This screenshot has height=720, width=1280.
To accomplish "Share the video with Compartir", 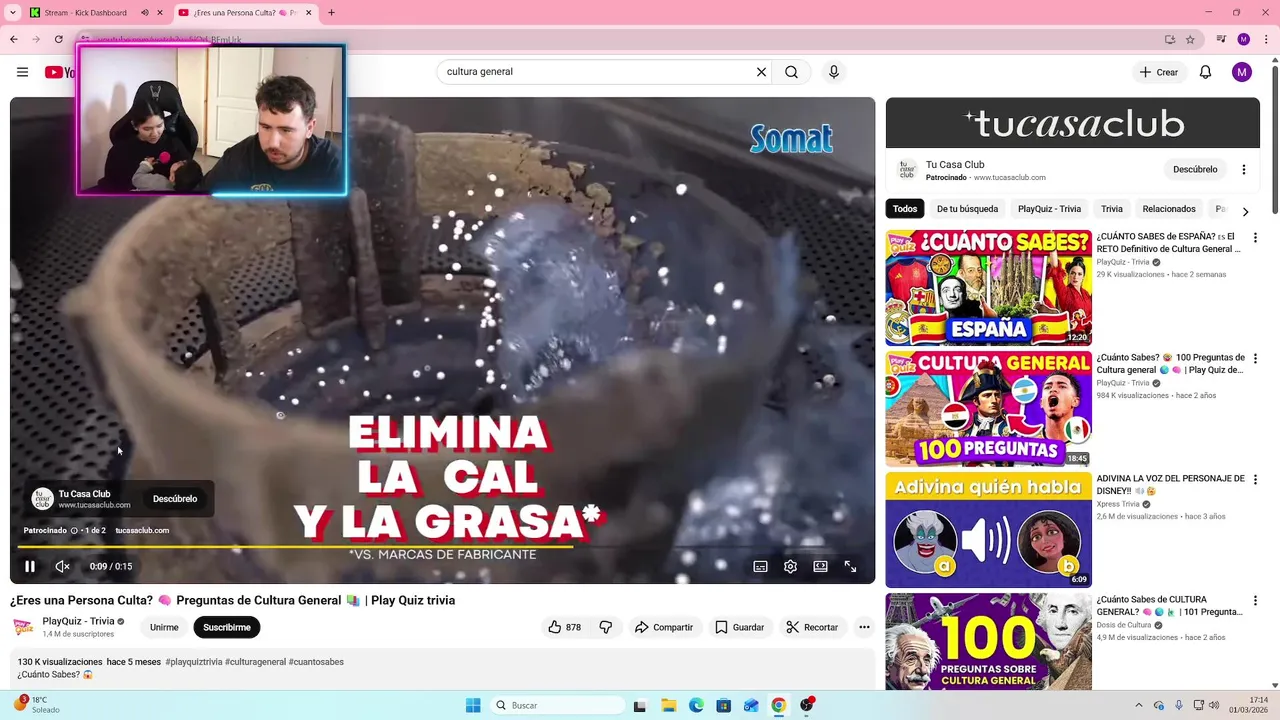I will tap(664, 627).
